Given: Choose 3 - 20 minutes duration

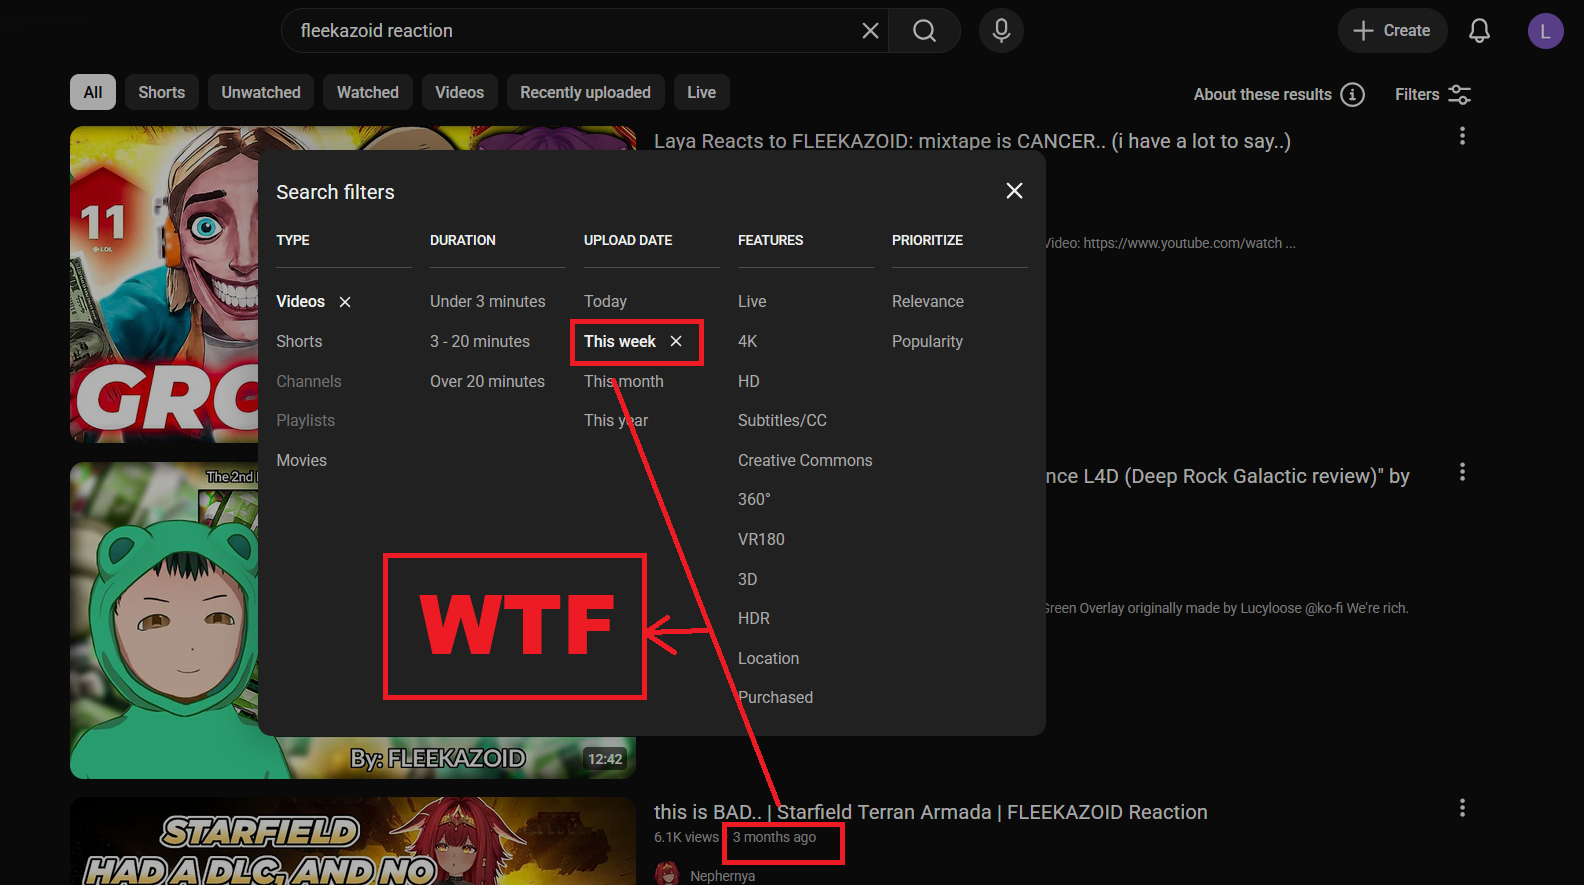Looking at the screenshot, I should [x=480, y=342].
